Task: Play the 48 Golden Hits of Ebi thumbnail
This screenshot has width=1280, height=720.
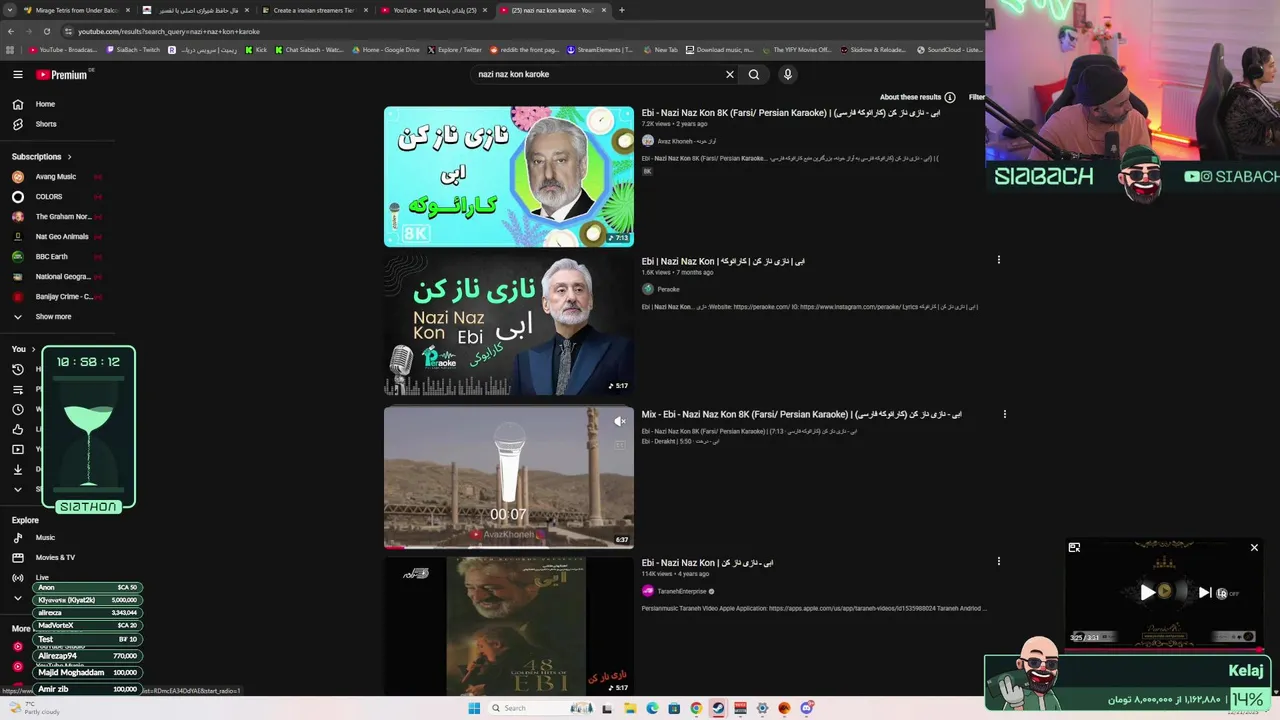Action: point(509,627)
